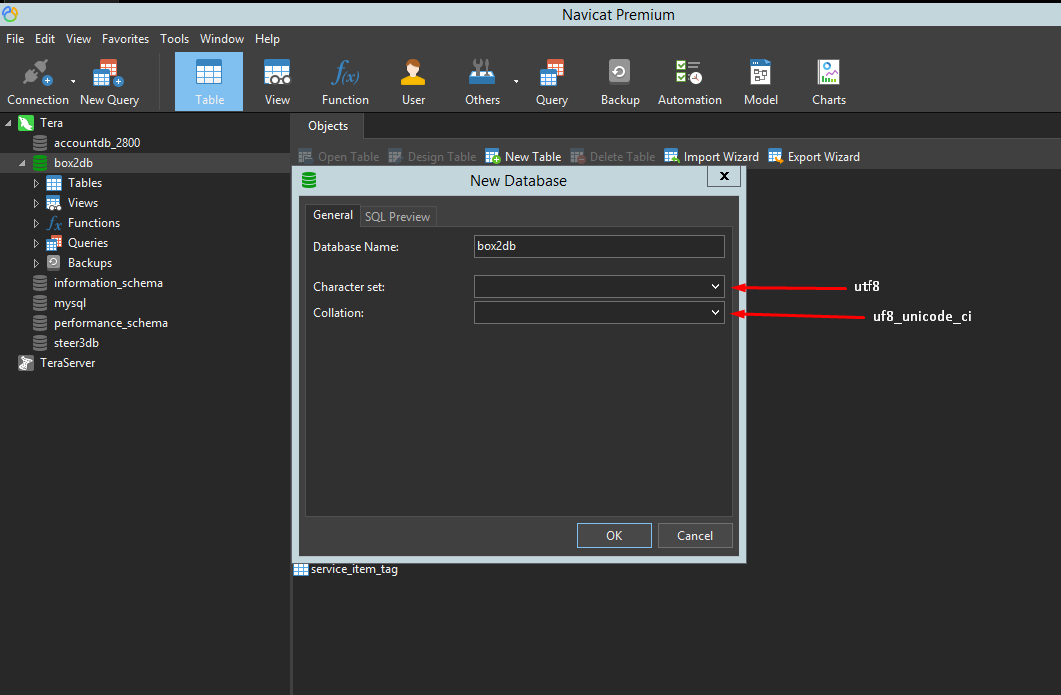Viewport: 1061px width, 695px height.
Task: Click New Table in object toolbar
Action: [x=523, y=157]
